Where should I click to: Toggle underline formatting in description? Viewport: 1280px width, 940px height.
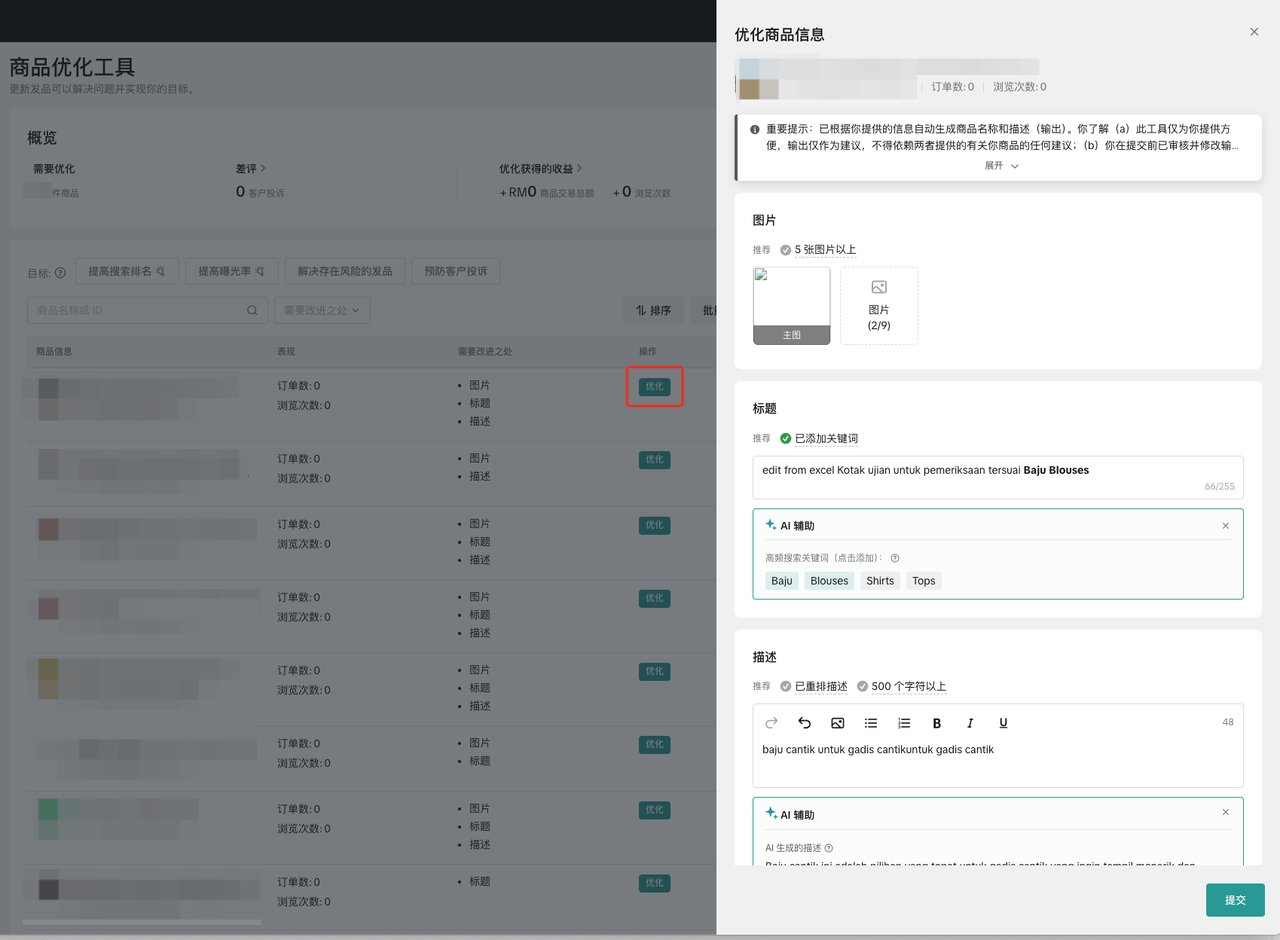point(1003,723)
